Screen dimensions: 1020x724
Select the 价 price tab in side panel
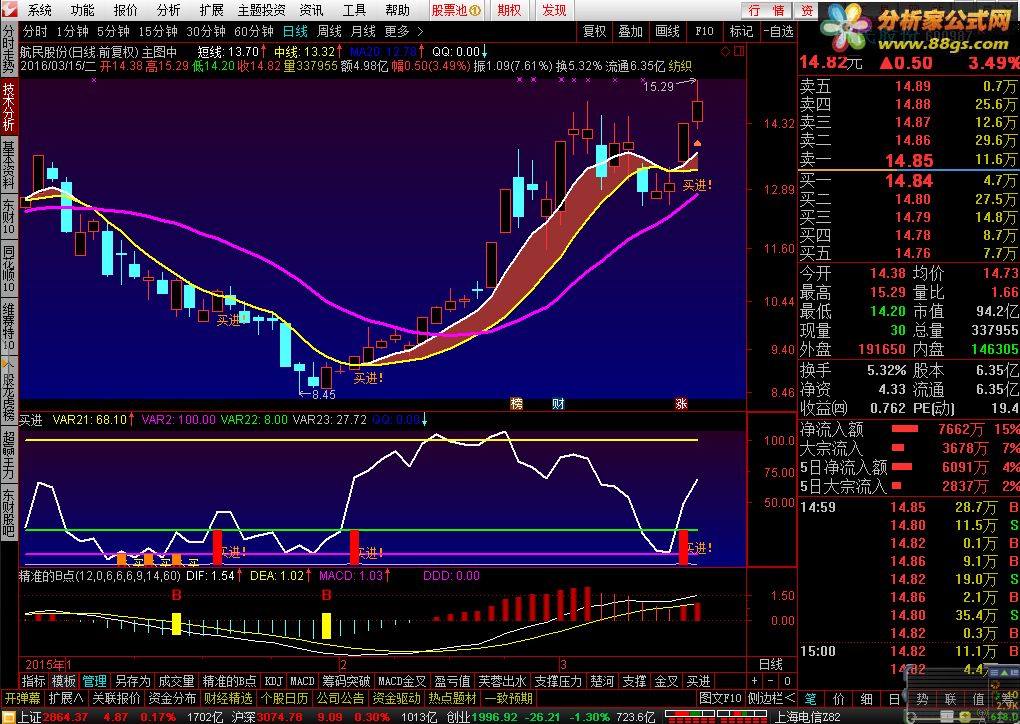839,699
